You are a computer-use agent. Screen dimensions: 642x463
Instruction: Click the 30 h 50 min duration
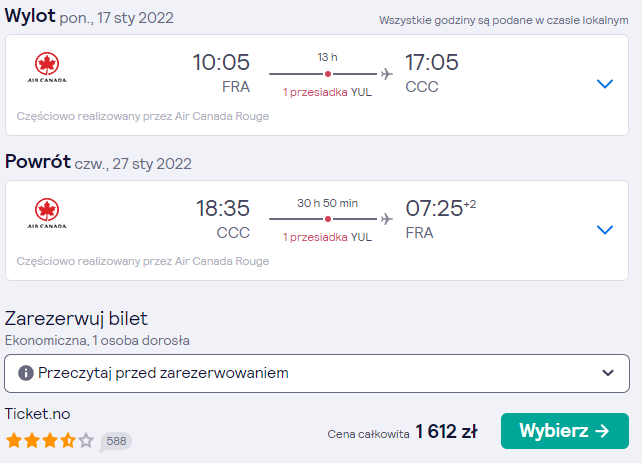328,203
